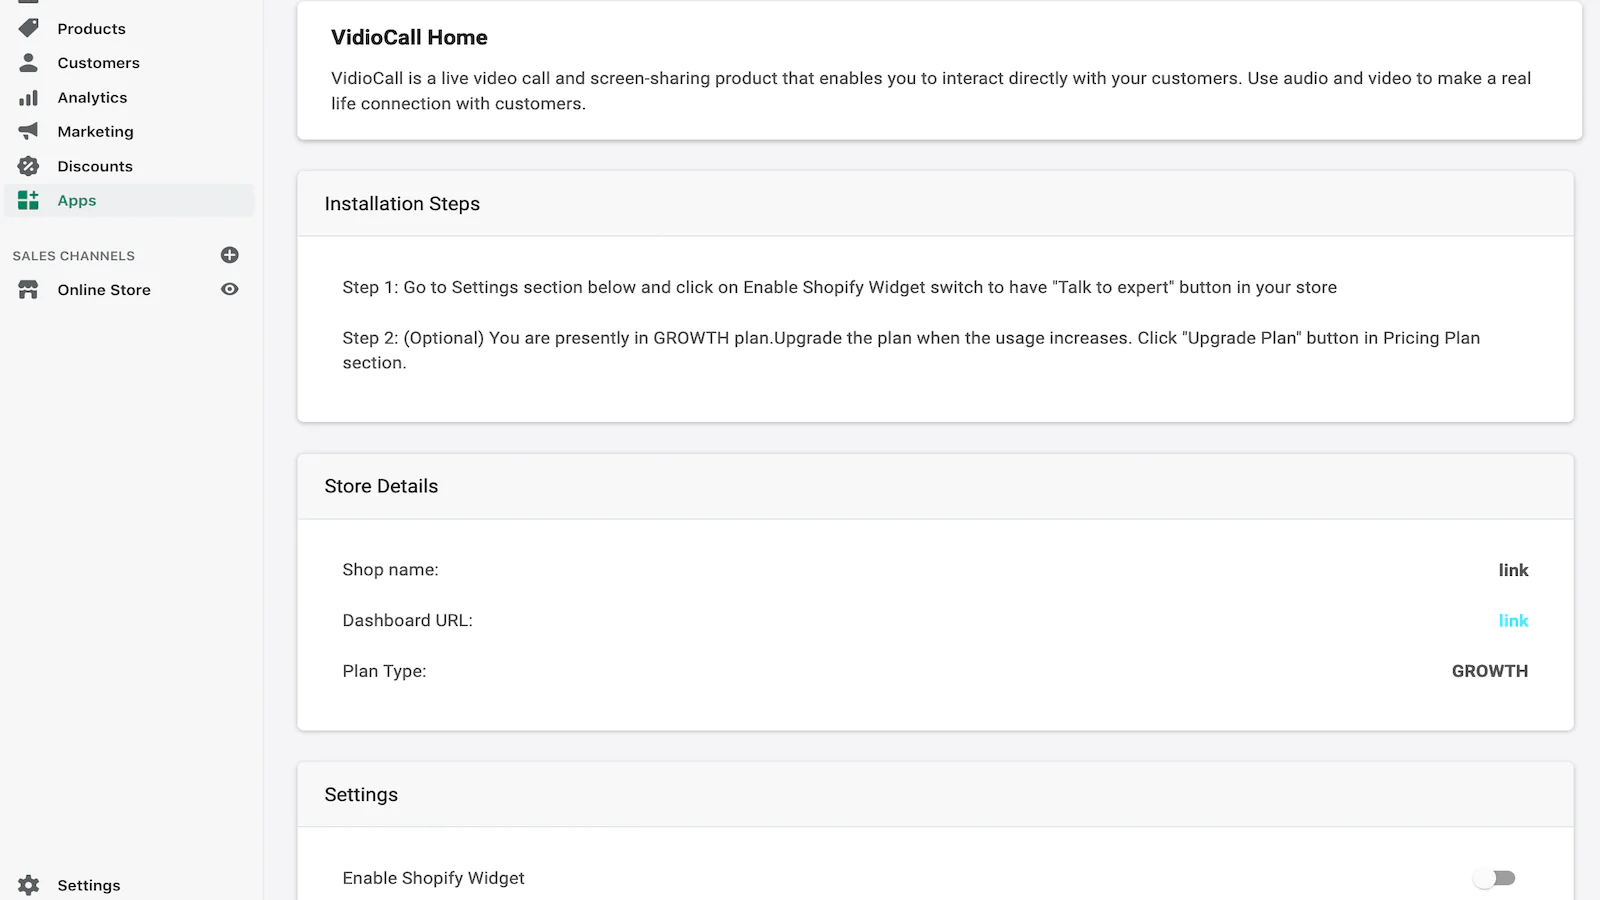Enable the Shopify Widget switch
This screenshot has height=900, width=1600.
(x=1494, y=878)
